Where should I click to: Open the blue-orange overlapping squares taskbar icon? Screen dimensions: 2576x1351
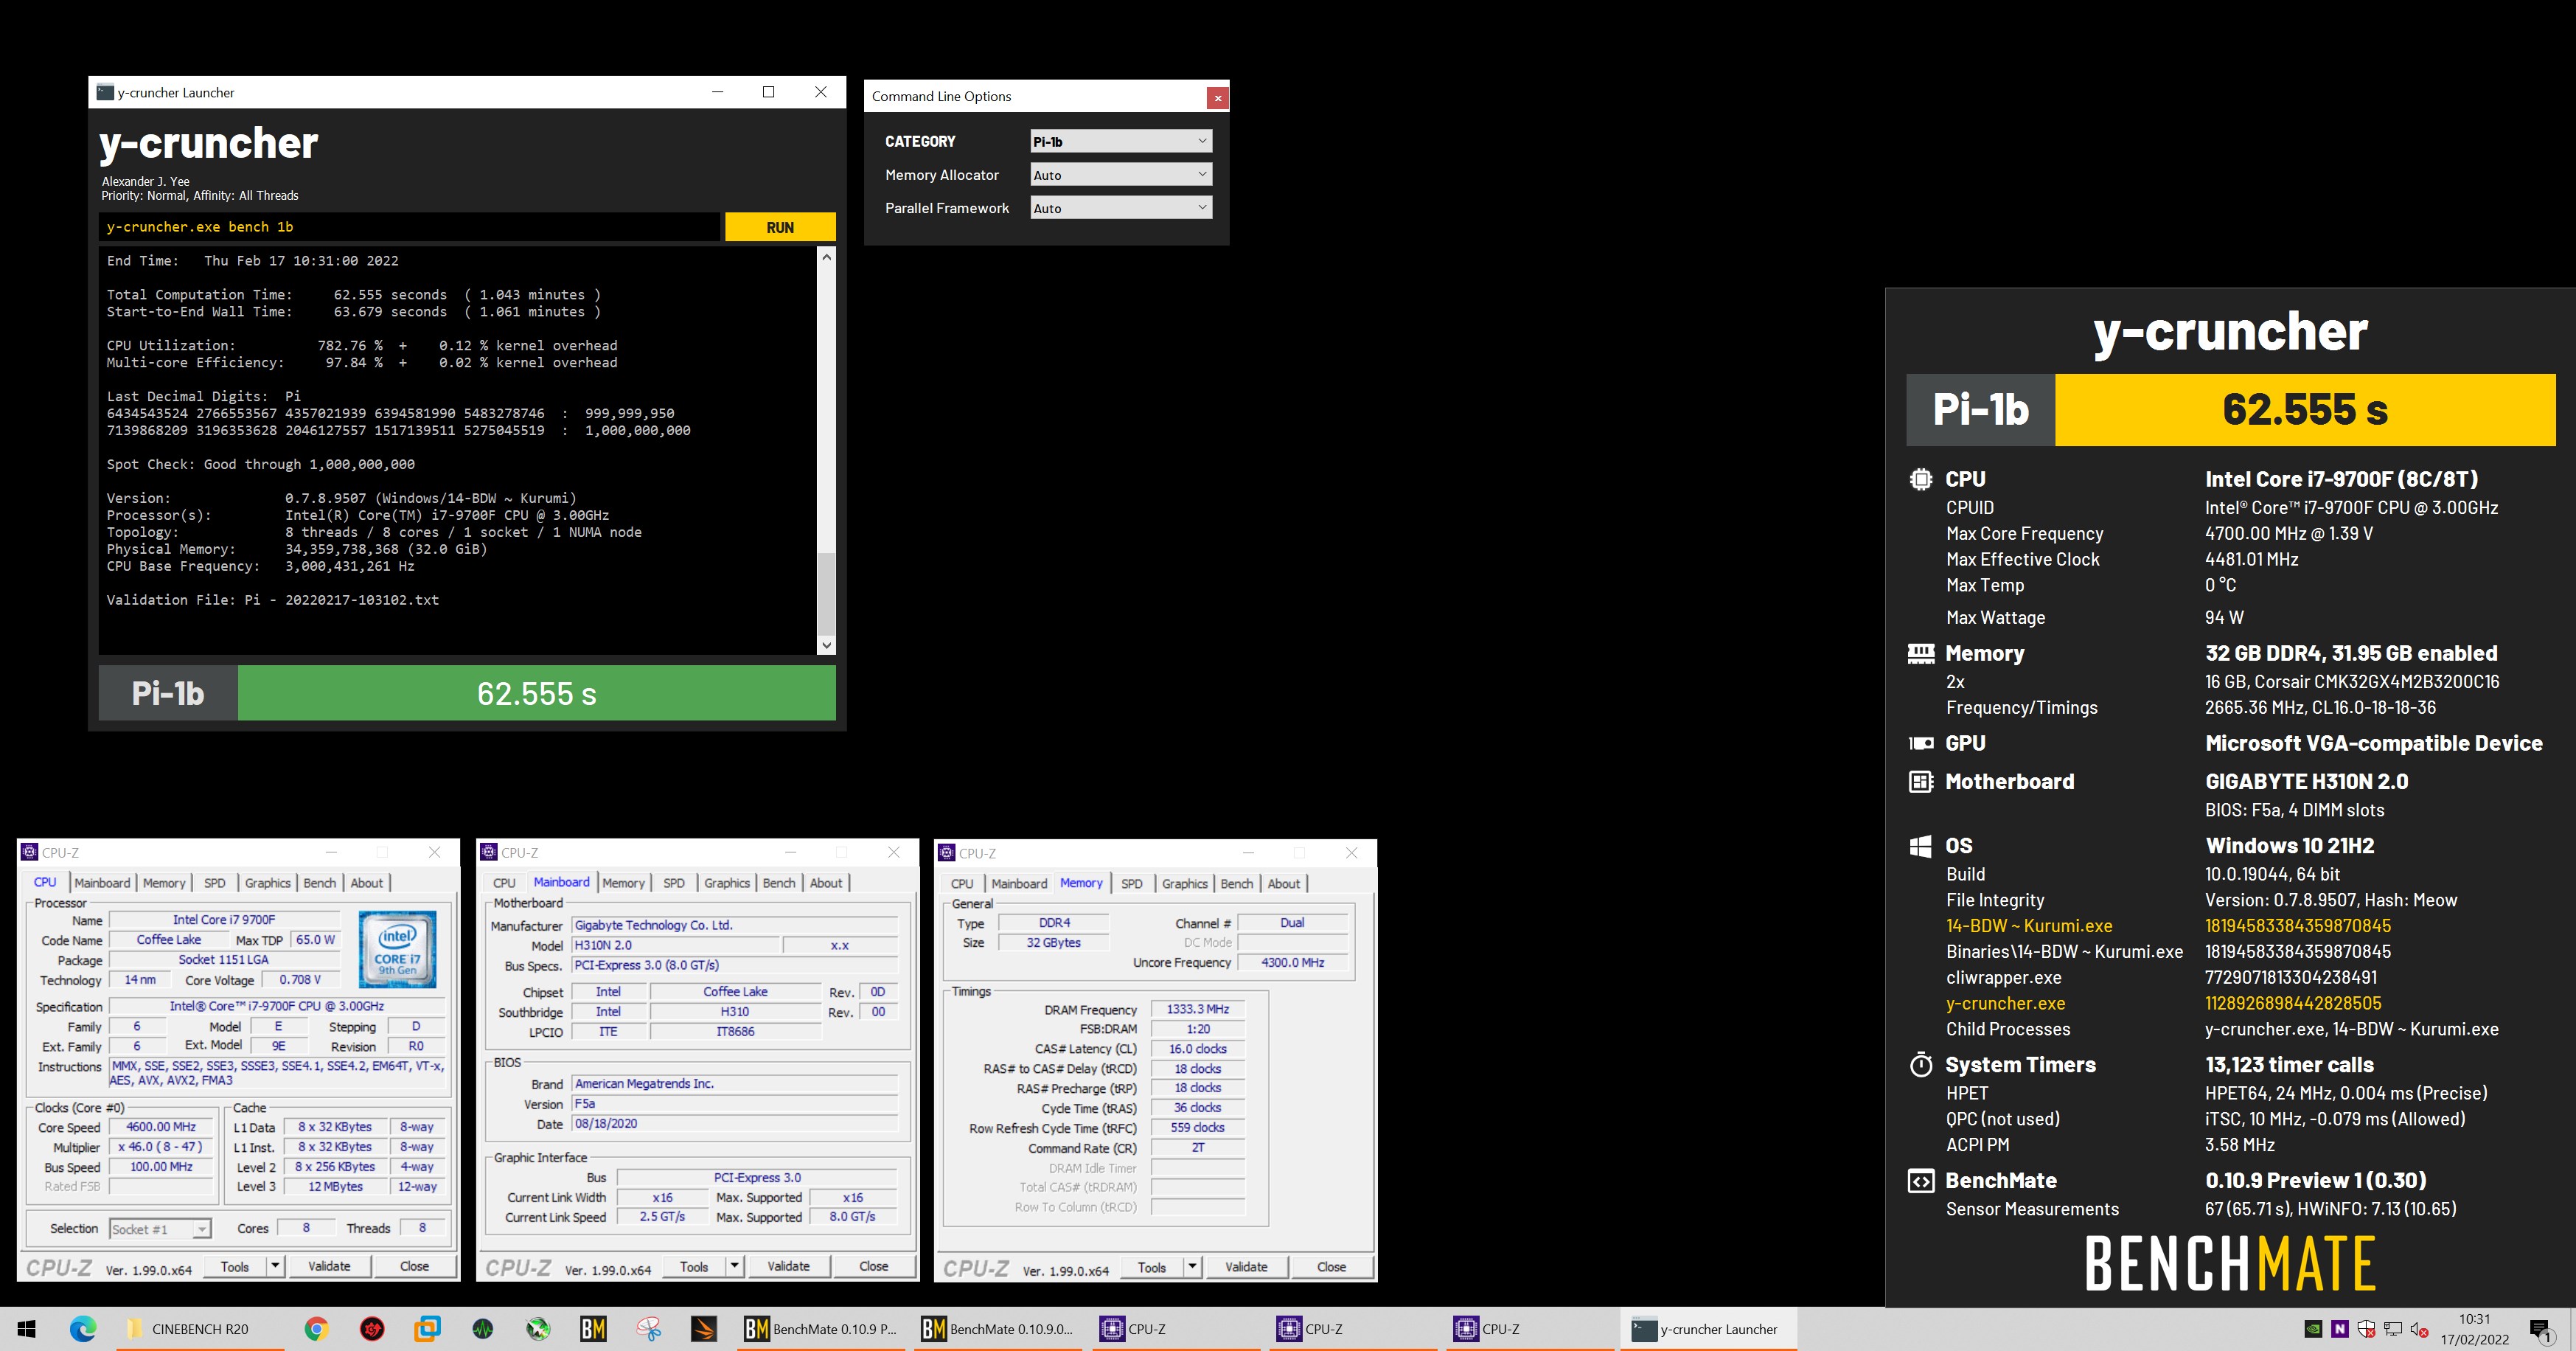pos(427,1329)
